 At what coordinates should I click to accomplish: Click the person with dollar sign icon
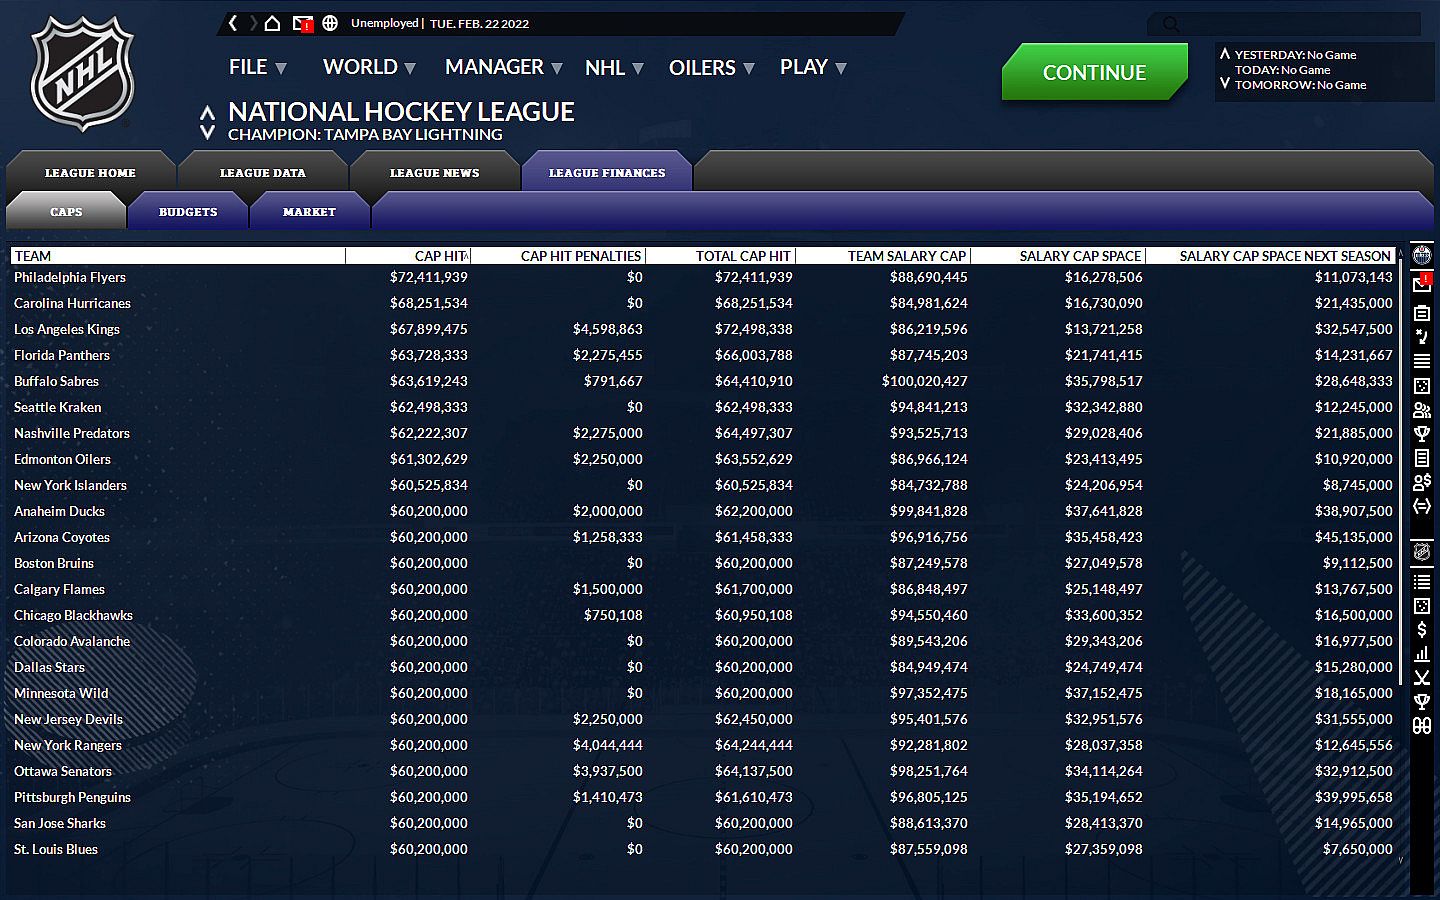point(1421,481)
